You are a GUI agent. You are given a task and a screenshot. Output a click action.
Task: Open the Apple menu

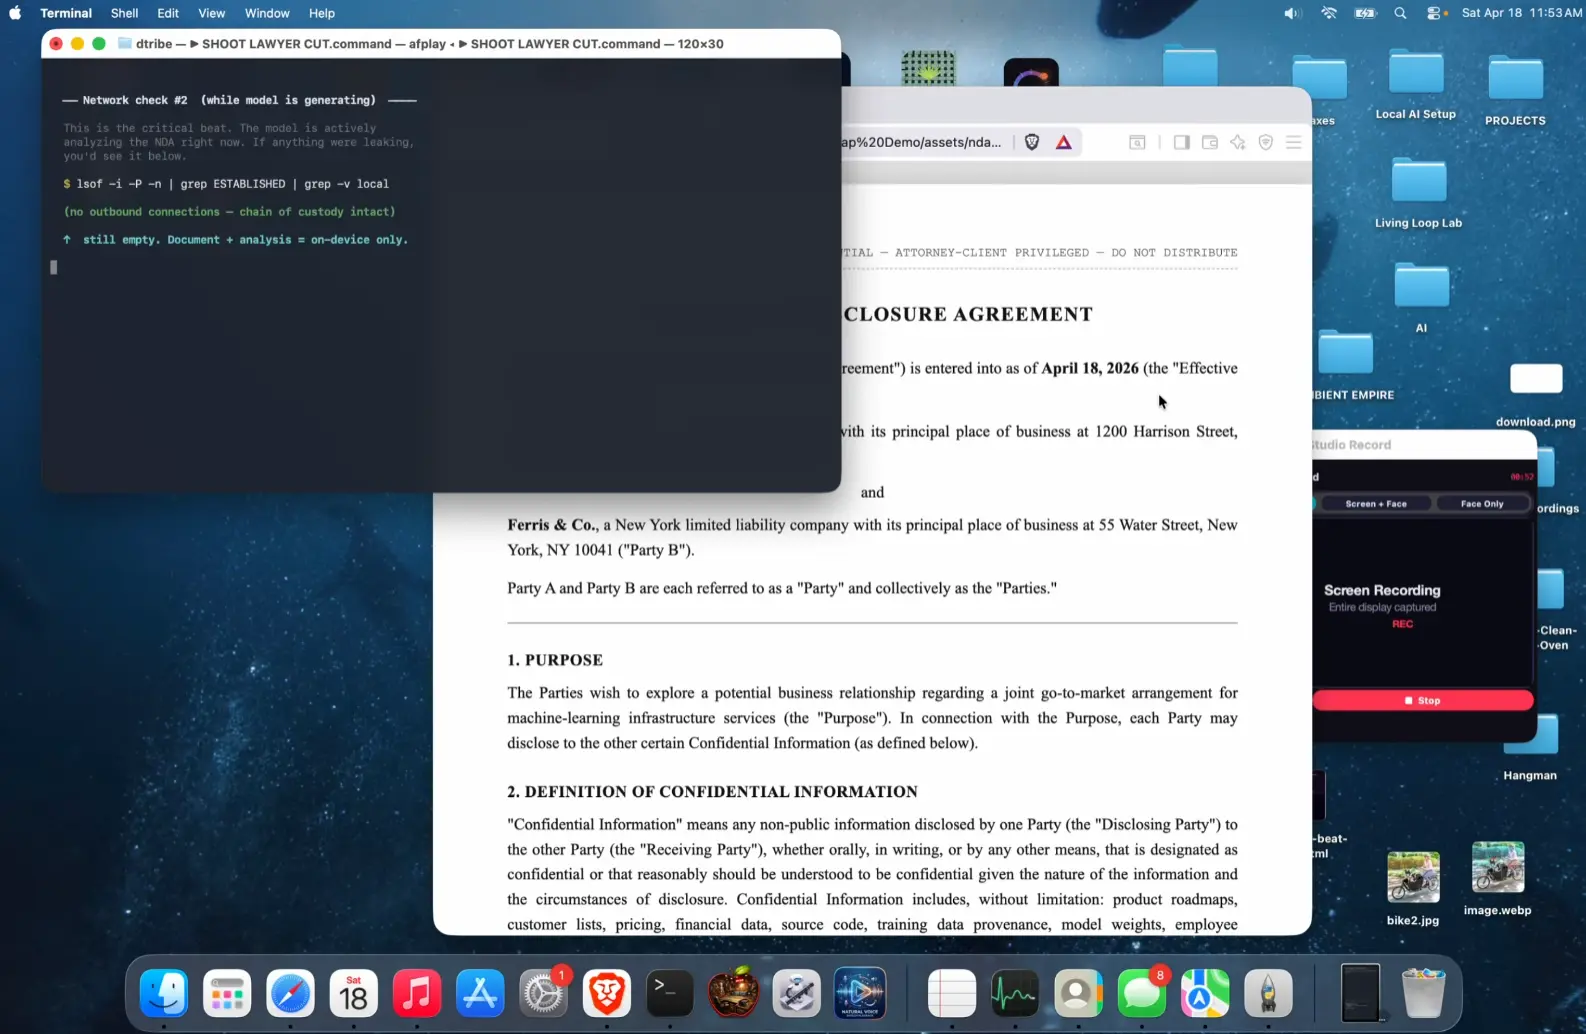coord(15,13)
